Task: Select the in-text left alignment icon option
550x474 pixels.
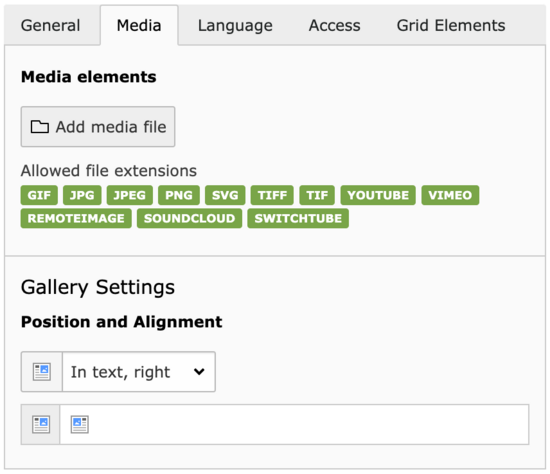Action: coord(80,425)
